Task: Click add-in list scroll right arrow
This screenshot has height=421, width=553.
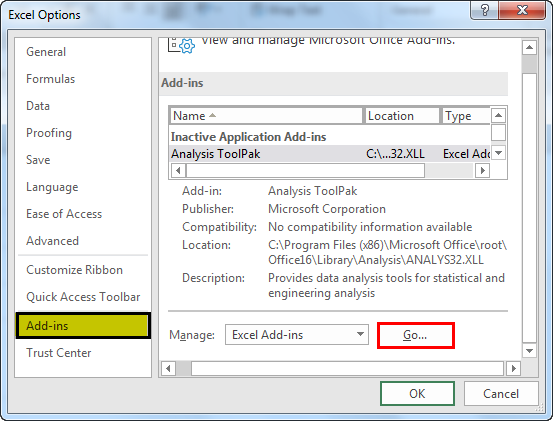Action: tap(482, 171)
